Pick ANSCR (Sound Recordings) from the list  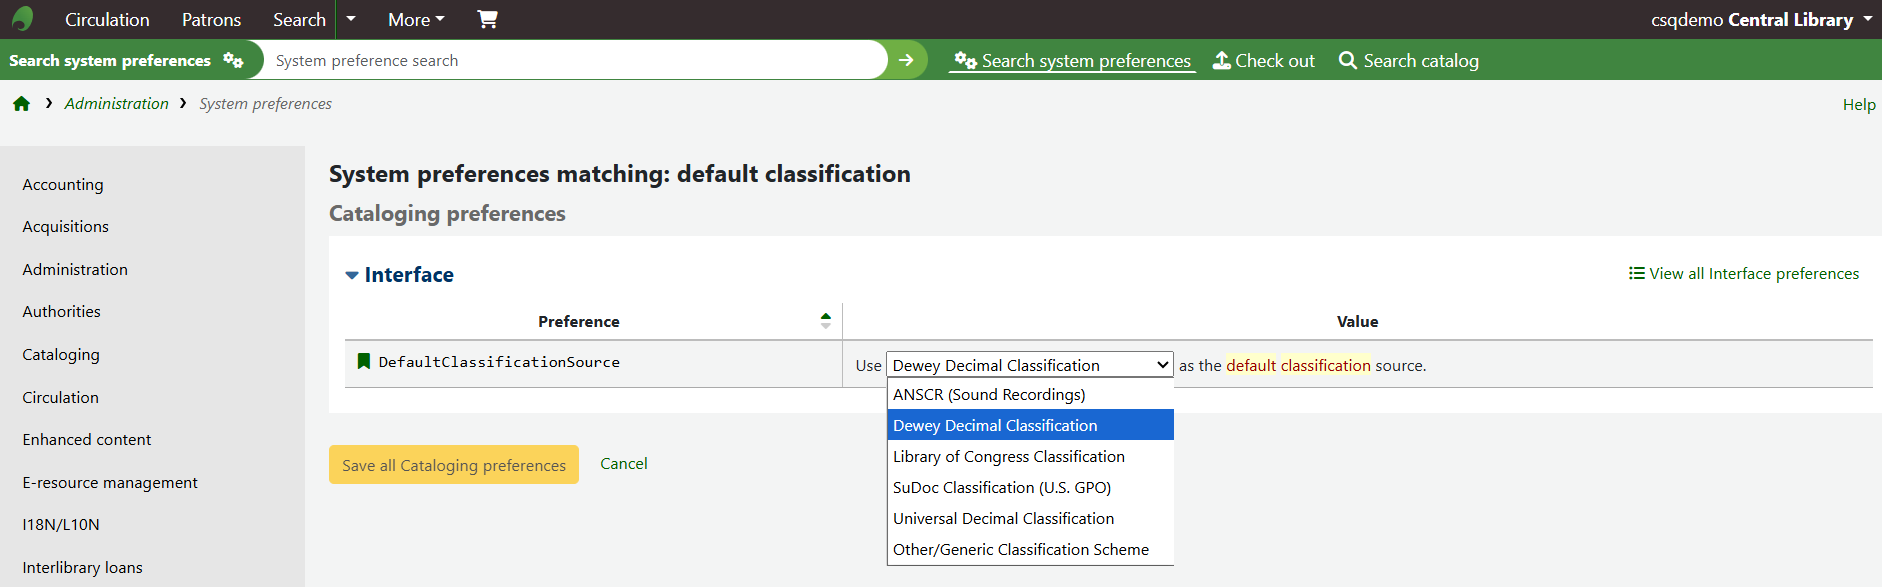click(x=989, y=394)
